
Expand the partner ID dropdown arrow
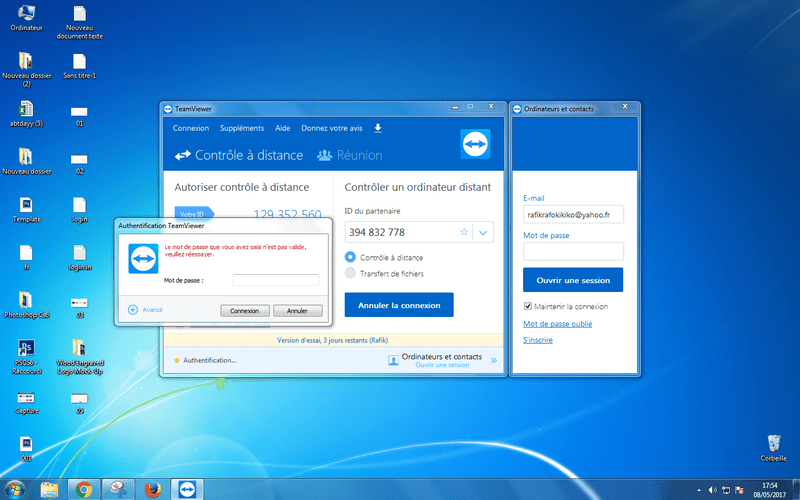point(483,232)
